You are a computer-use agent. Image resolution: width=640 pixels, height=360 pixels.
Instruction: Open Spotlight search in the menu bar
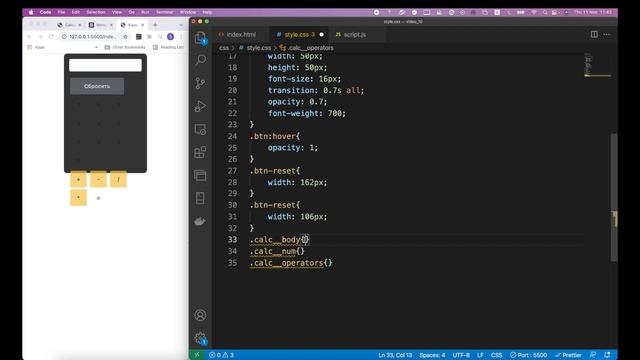(x=545, y=12)
